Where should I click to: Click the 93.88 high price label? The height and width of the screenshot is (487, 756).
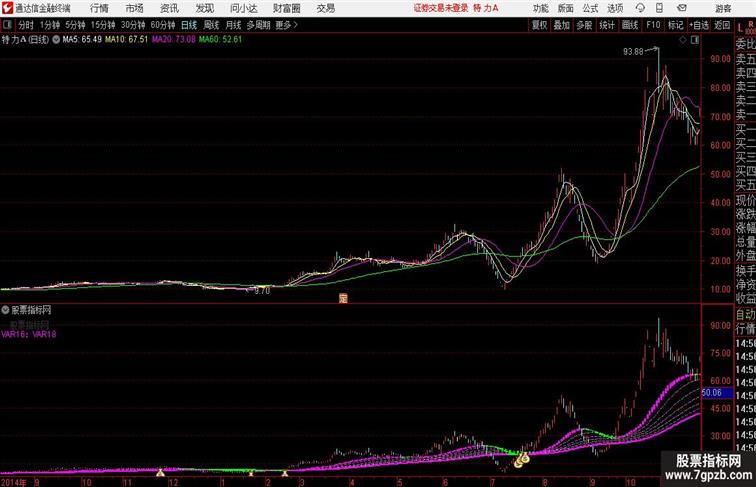pyautogui.click(x=633, y=51)
